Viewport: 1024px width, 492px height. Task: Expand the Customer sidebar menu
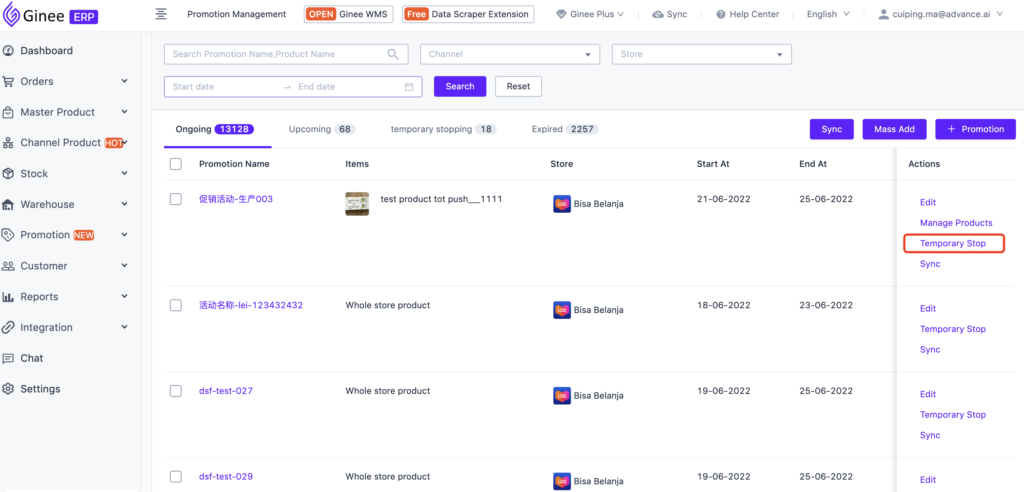(125, 266)
